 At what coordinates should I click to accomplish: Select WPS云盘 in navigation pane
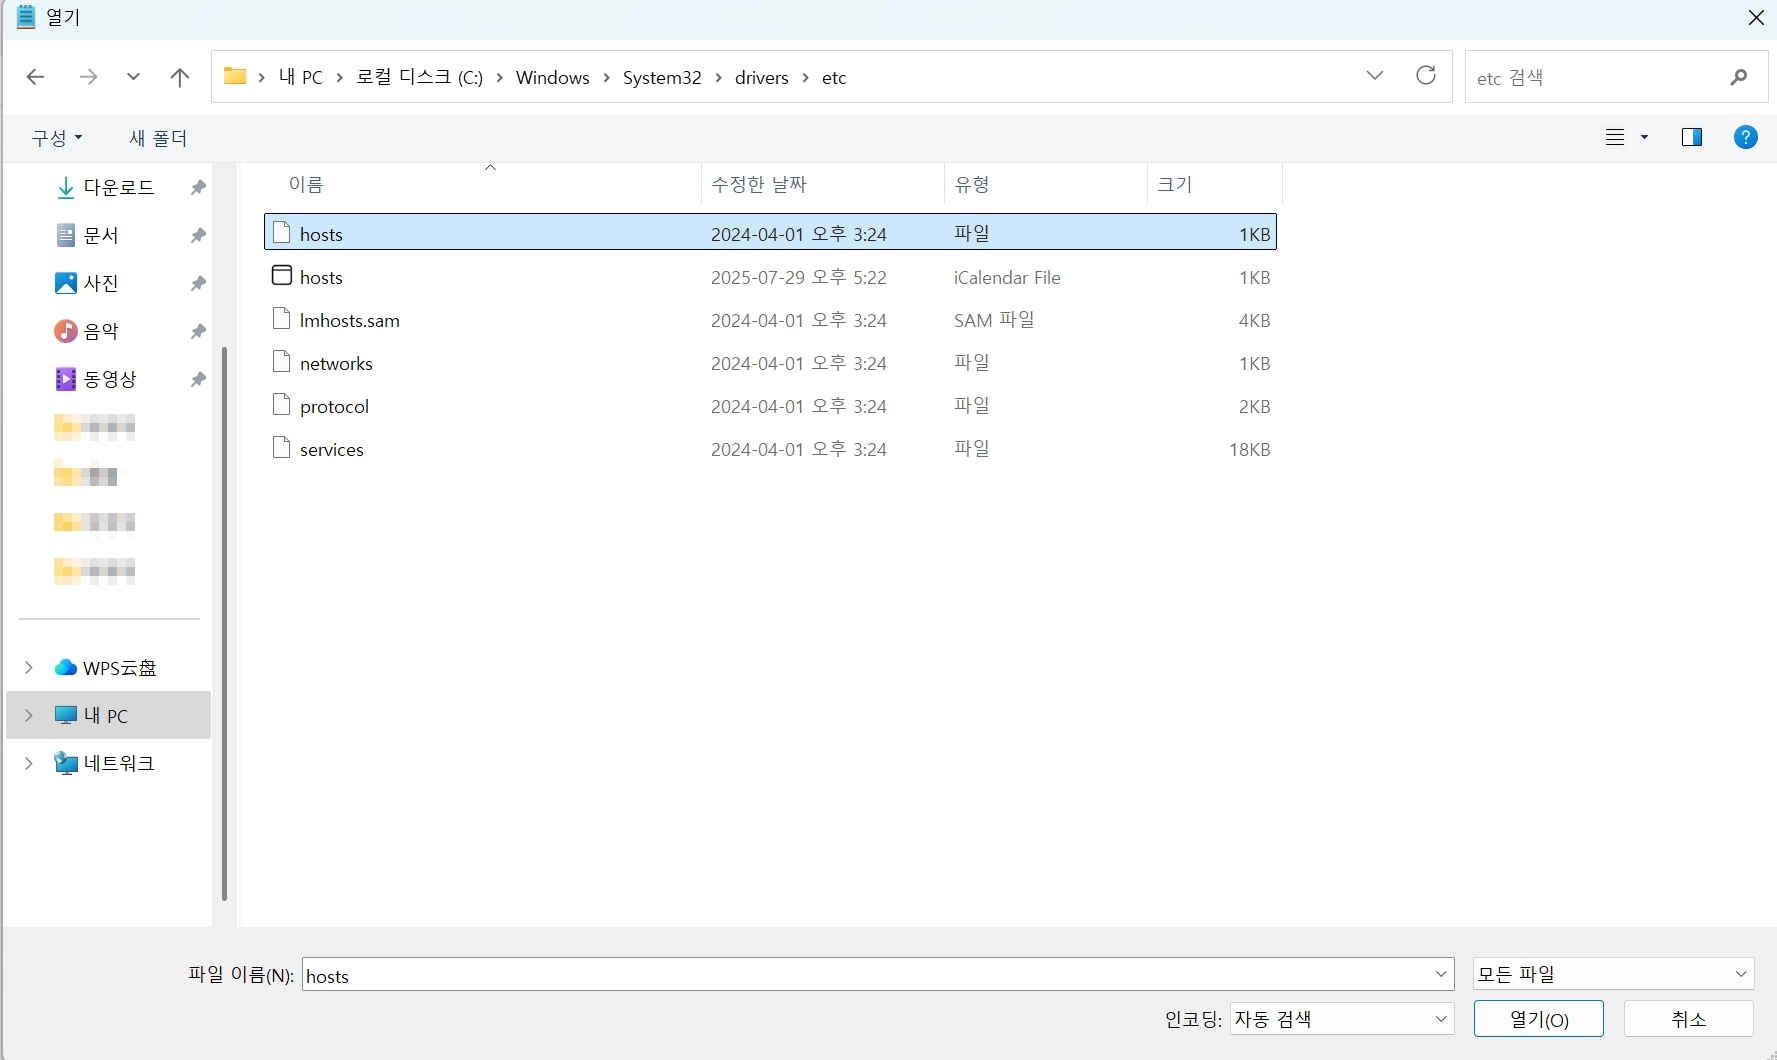pyautogui.click(x=119, y=667)
